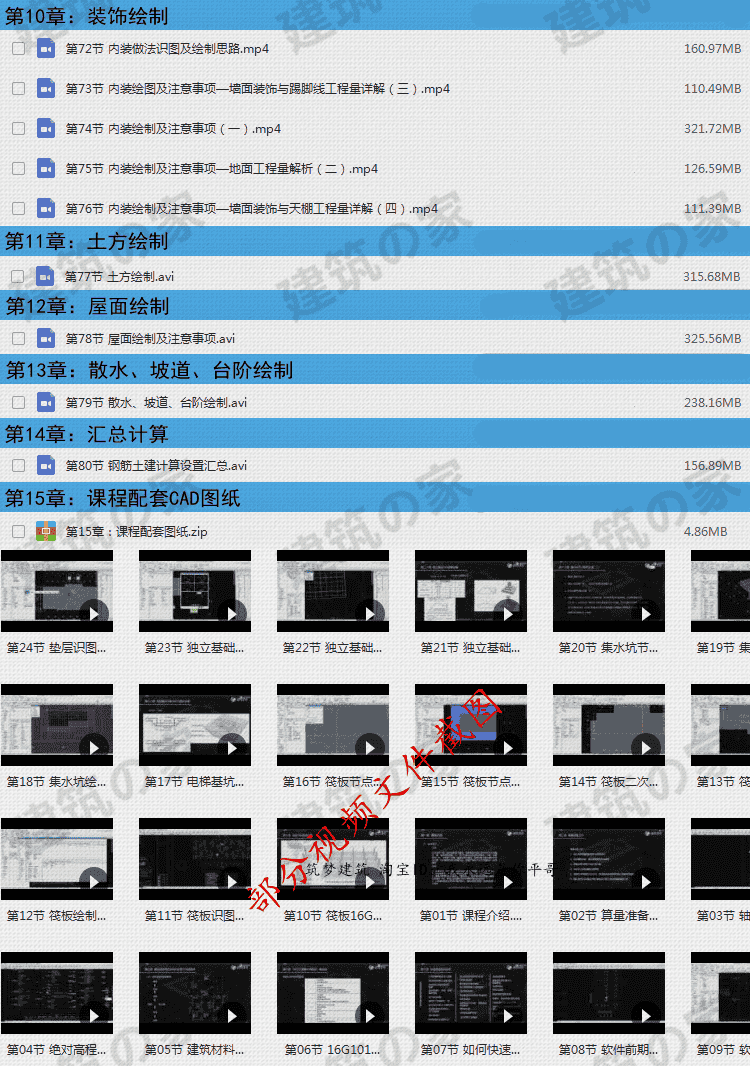The height and width of the screenshot is (1066, 750).
Task: Click the video file icon of 第72节
Action: point(46,49)
